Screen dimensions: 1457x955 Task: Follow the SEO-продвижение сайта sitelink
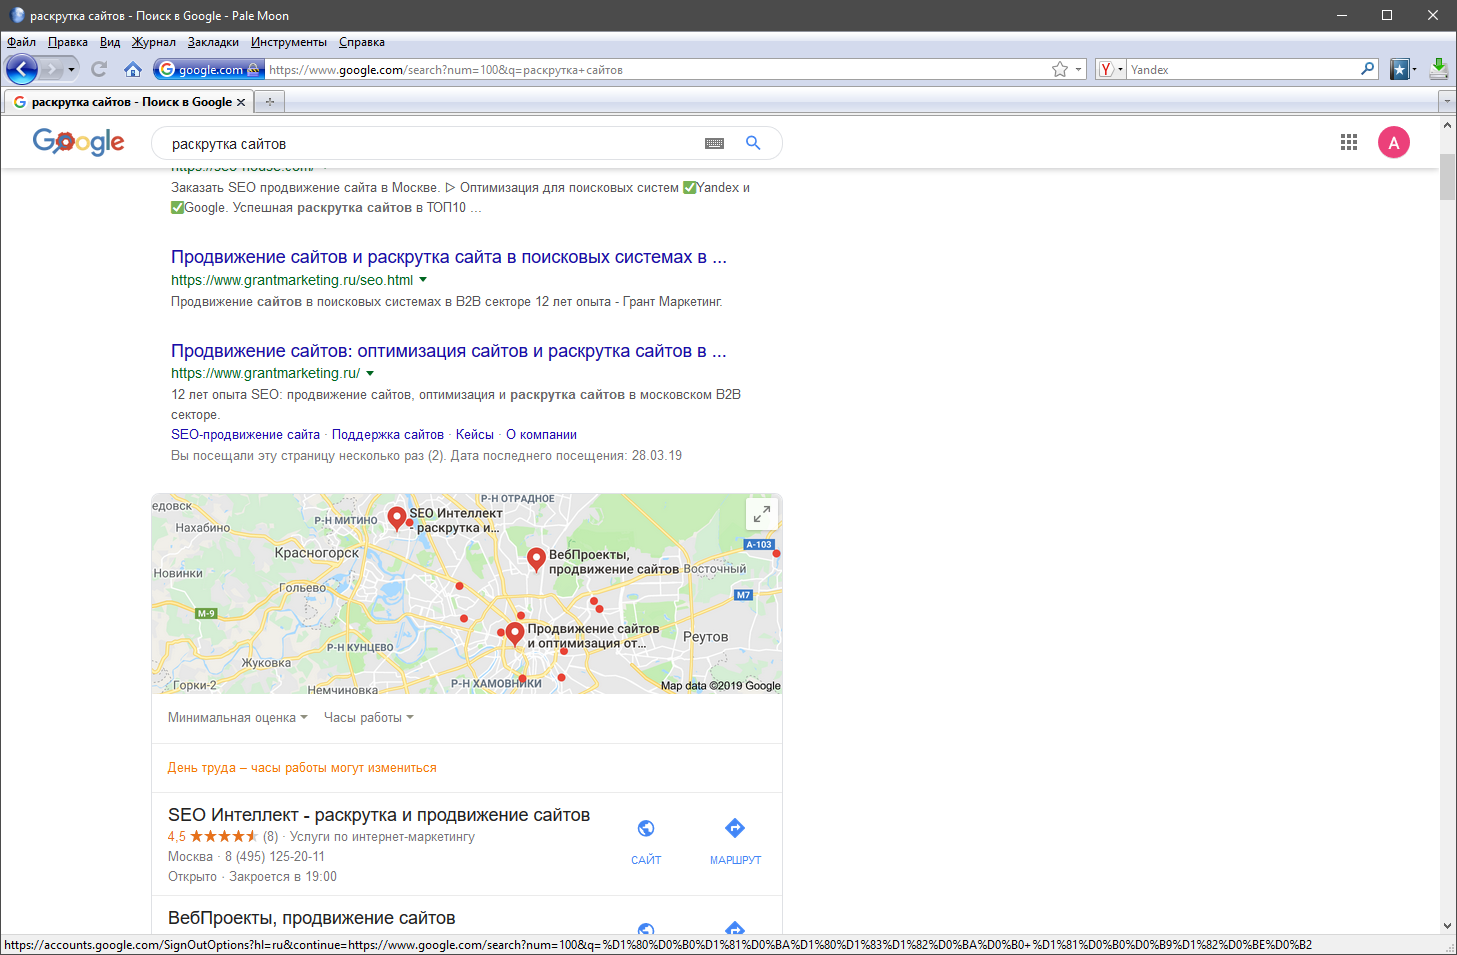tap(245, 435)
